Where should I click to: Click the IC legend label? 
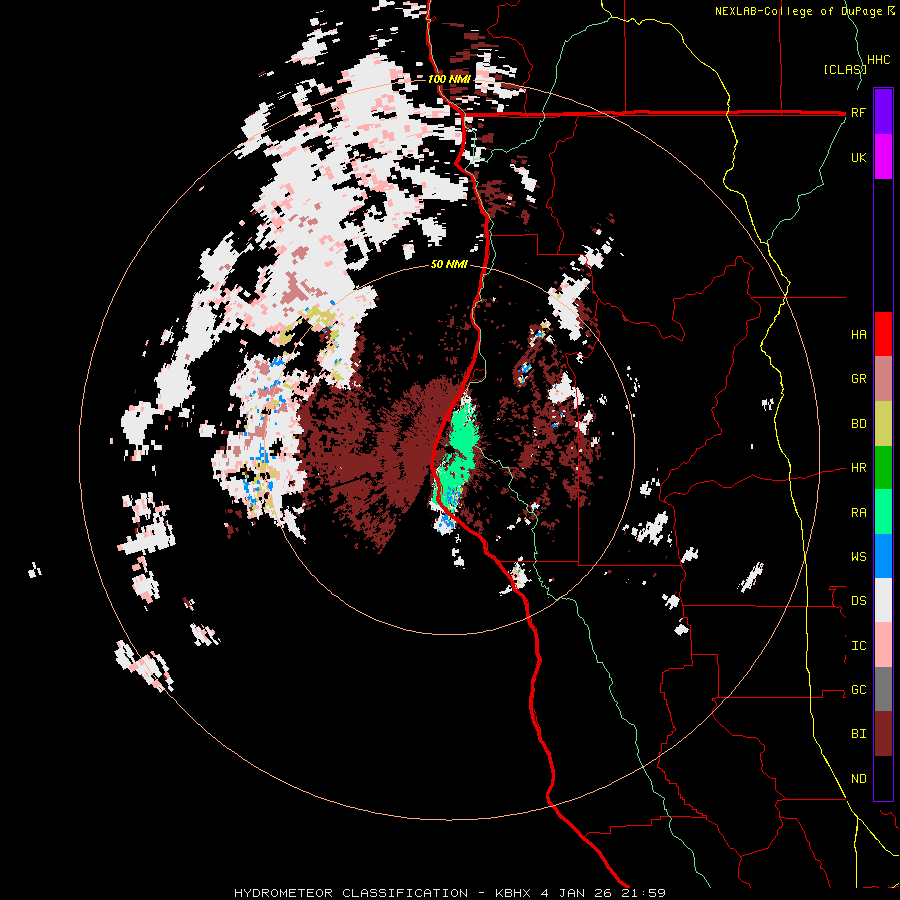pos(858,646)
